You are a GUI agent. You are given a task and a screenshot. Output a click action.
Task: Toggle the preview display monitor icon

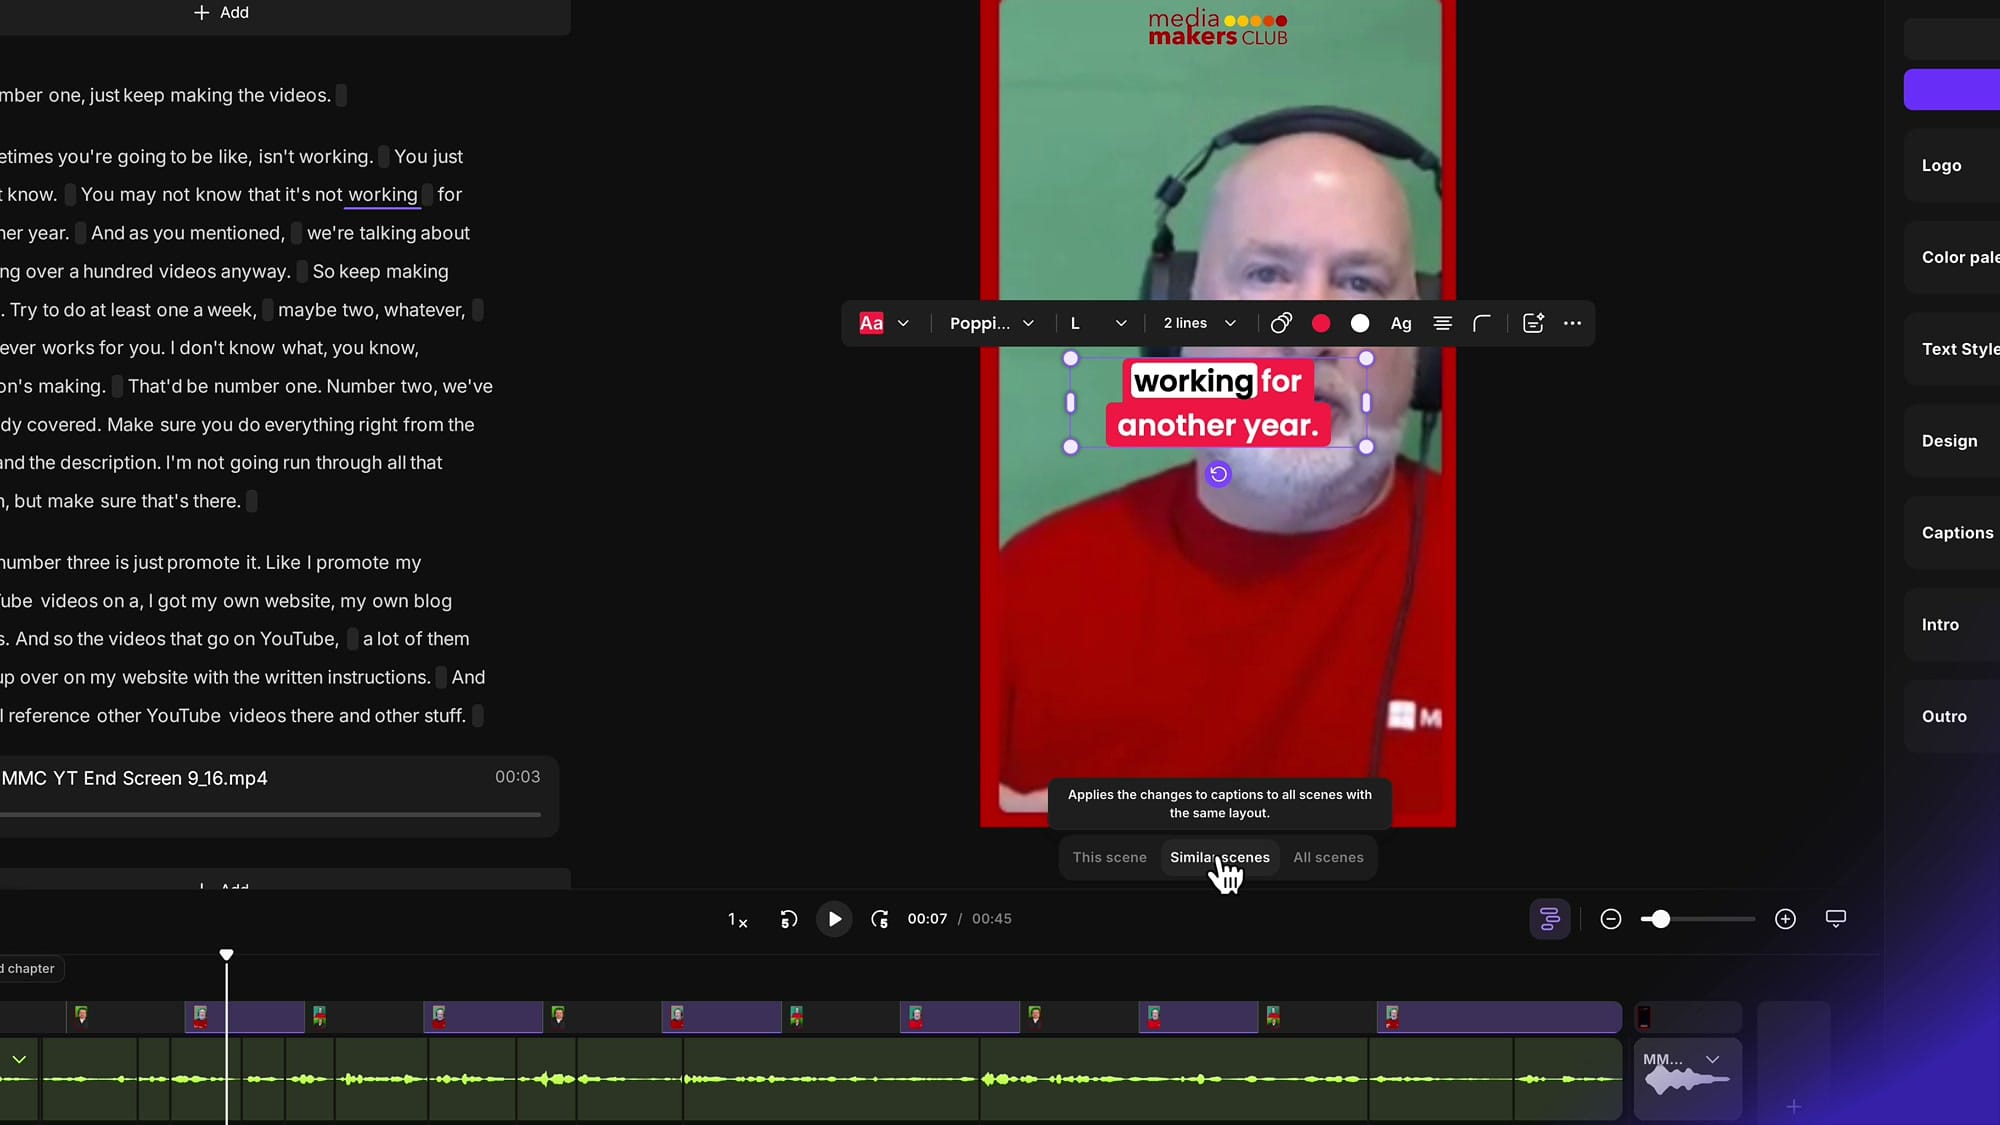point(1835,918)
